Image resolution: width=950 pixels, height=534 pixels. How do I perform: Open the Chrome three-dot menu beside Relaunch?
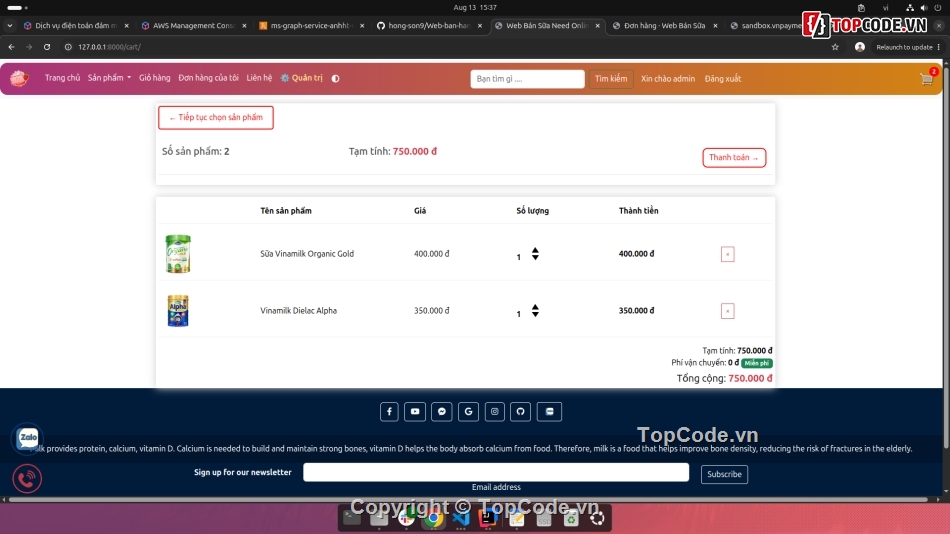pyautogui.click(x=939, y=47)
